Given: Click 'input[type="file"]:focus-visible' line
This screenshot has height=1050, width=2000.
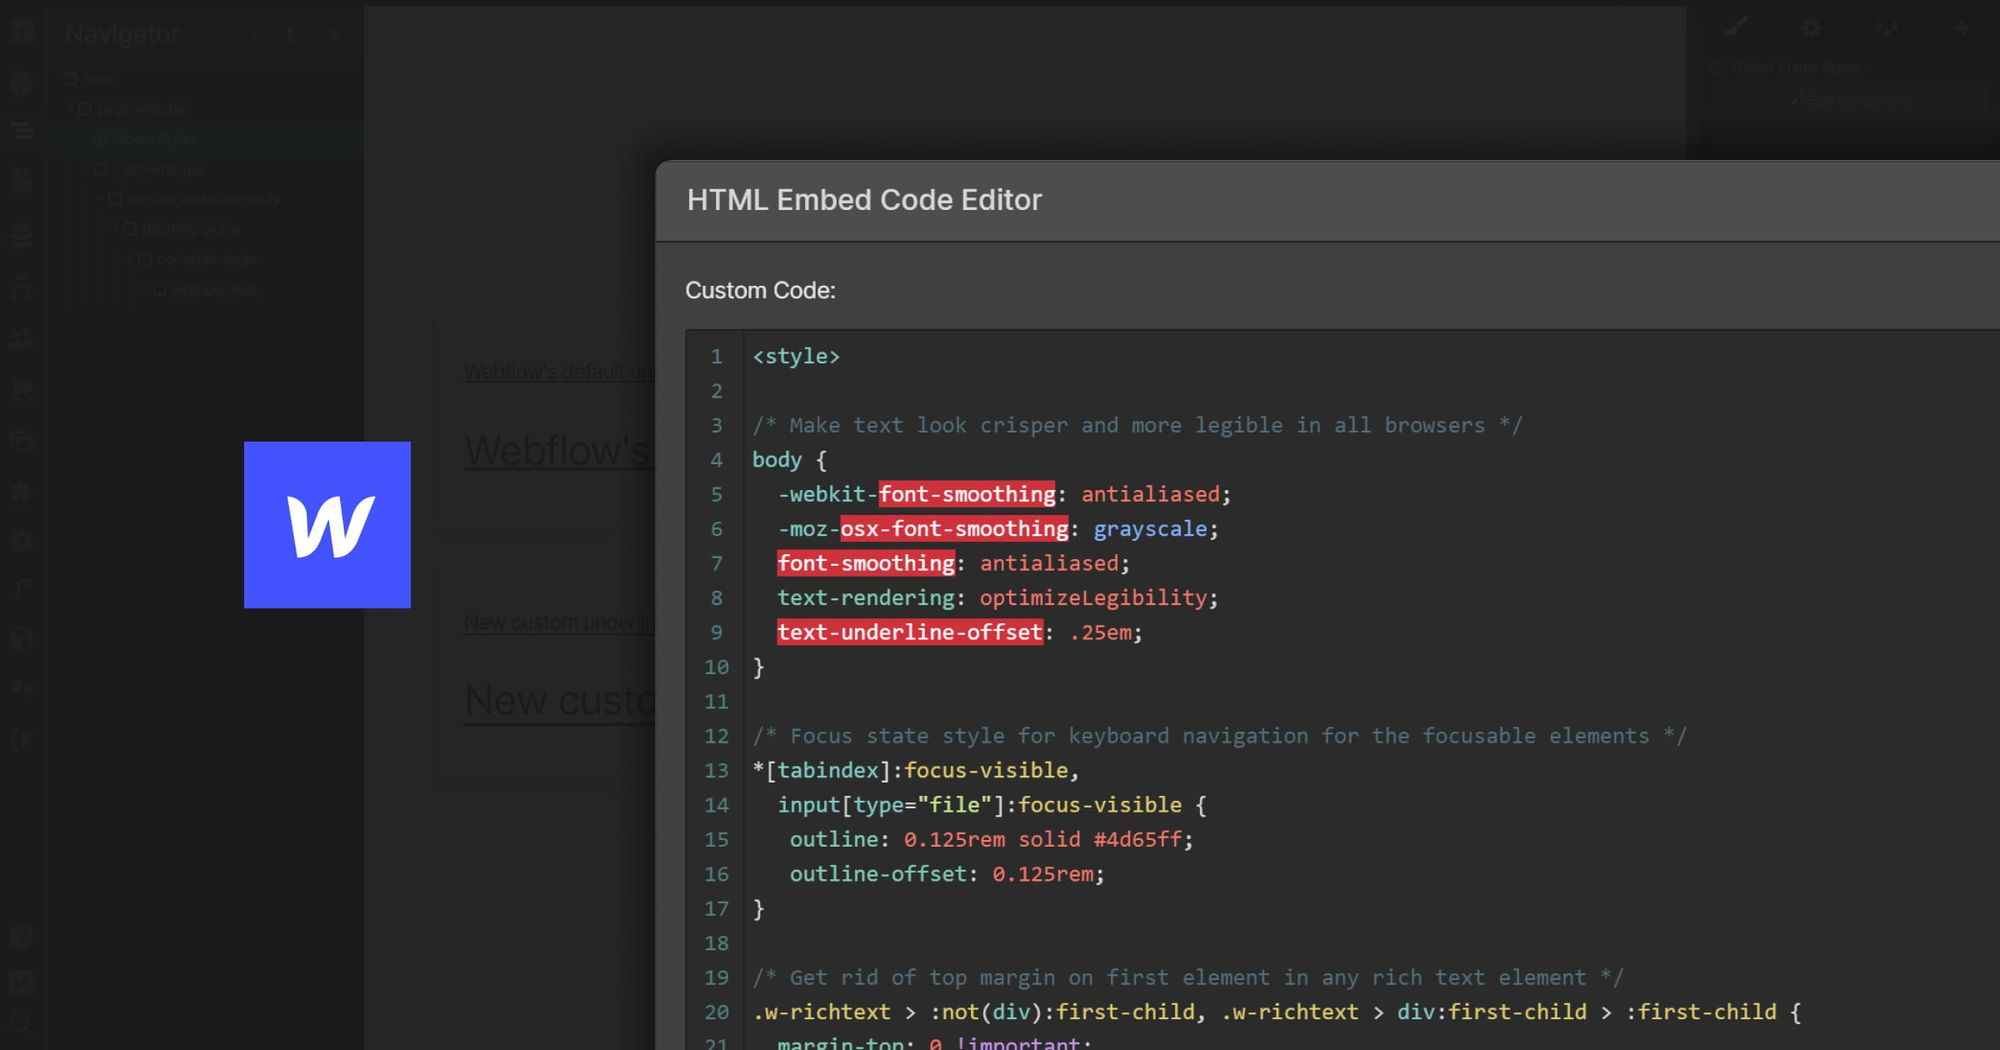Looking at the screenshot, I should 992,805.
